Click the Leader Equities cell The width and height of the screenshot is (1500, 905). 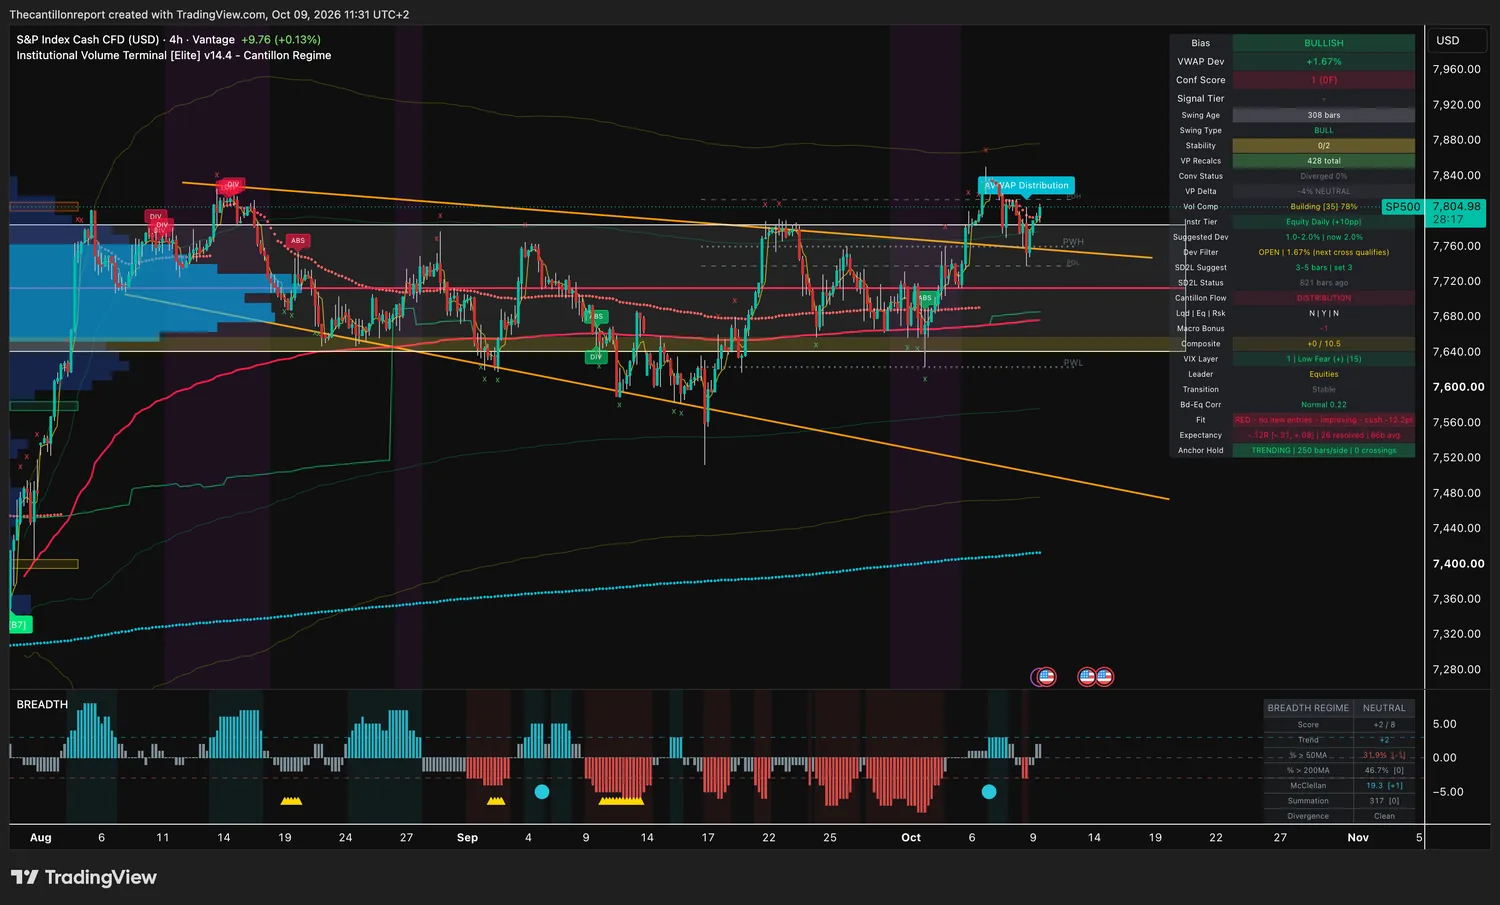point(1323,374)
